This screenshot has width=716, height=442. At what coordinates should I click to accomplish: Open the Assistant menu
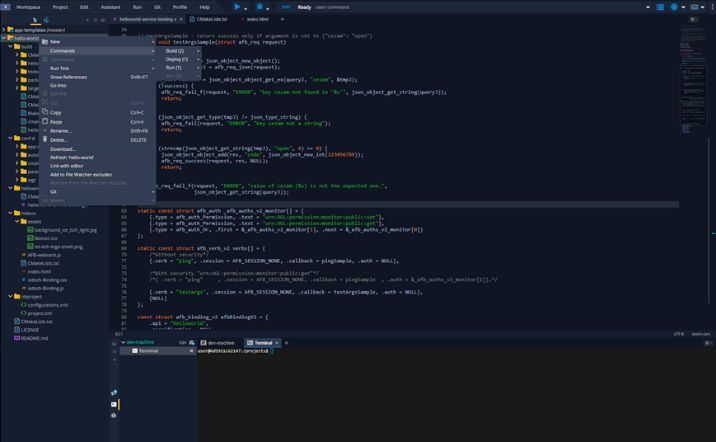(x=111, y=7)
